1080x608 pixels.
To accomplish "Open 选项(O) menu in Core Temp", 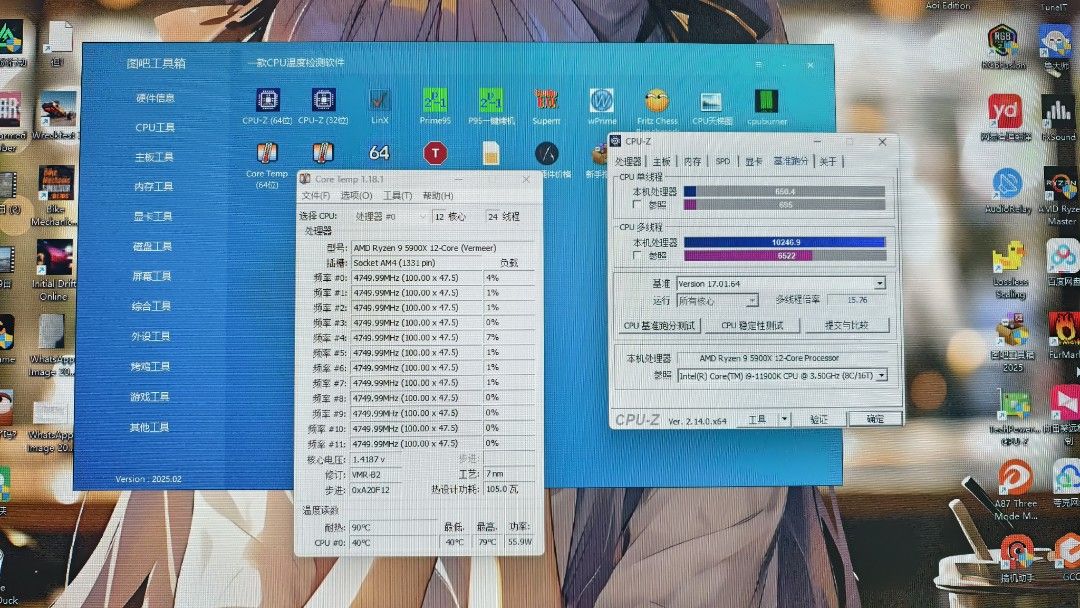I will coord(356,196).
